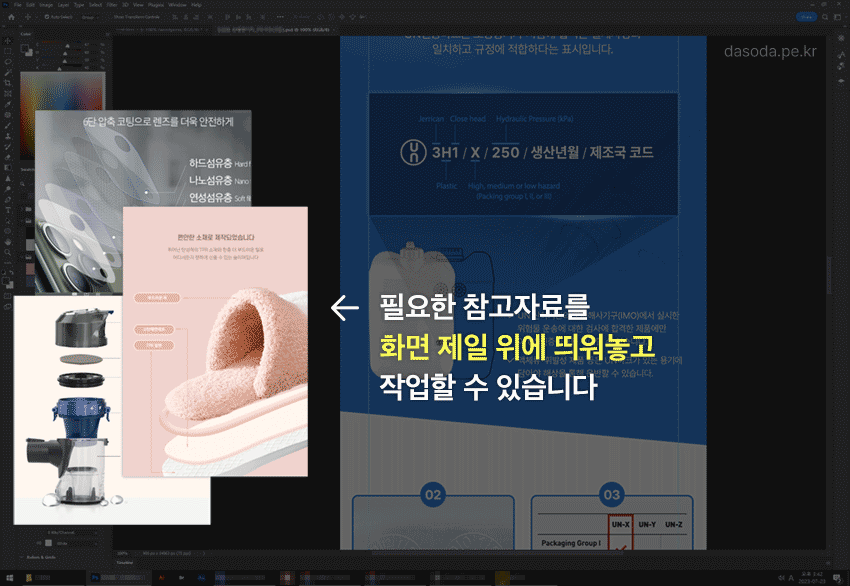Click the 02 step badge on canvas
The height and width of the screenshot is (586, 850).
coord(433,494)
